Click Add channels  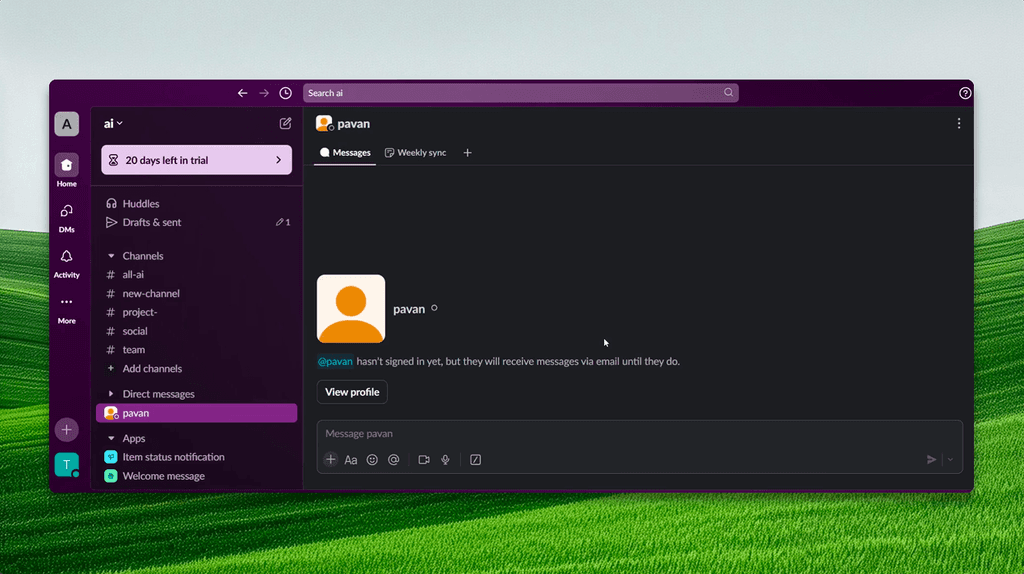pyautogui.click(x=197, y=369)
